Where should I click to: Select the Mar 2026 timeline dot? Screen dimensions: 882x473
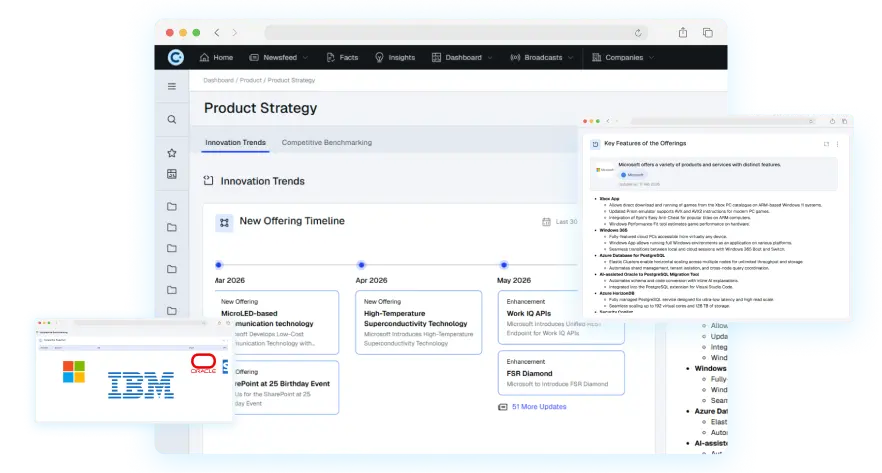(219, 264)
